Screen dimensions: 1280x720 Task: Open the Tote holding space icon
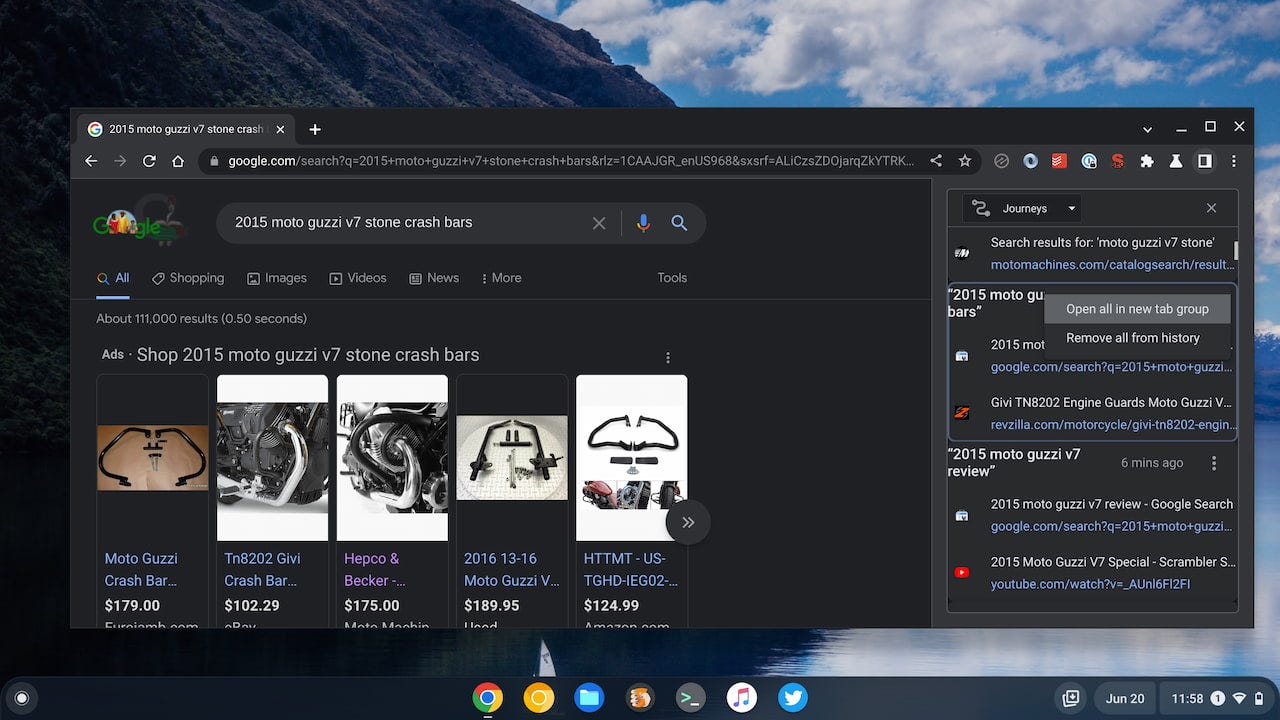click(1070, 698)
